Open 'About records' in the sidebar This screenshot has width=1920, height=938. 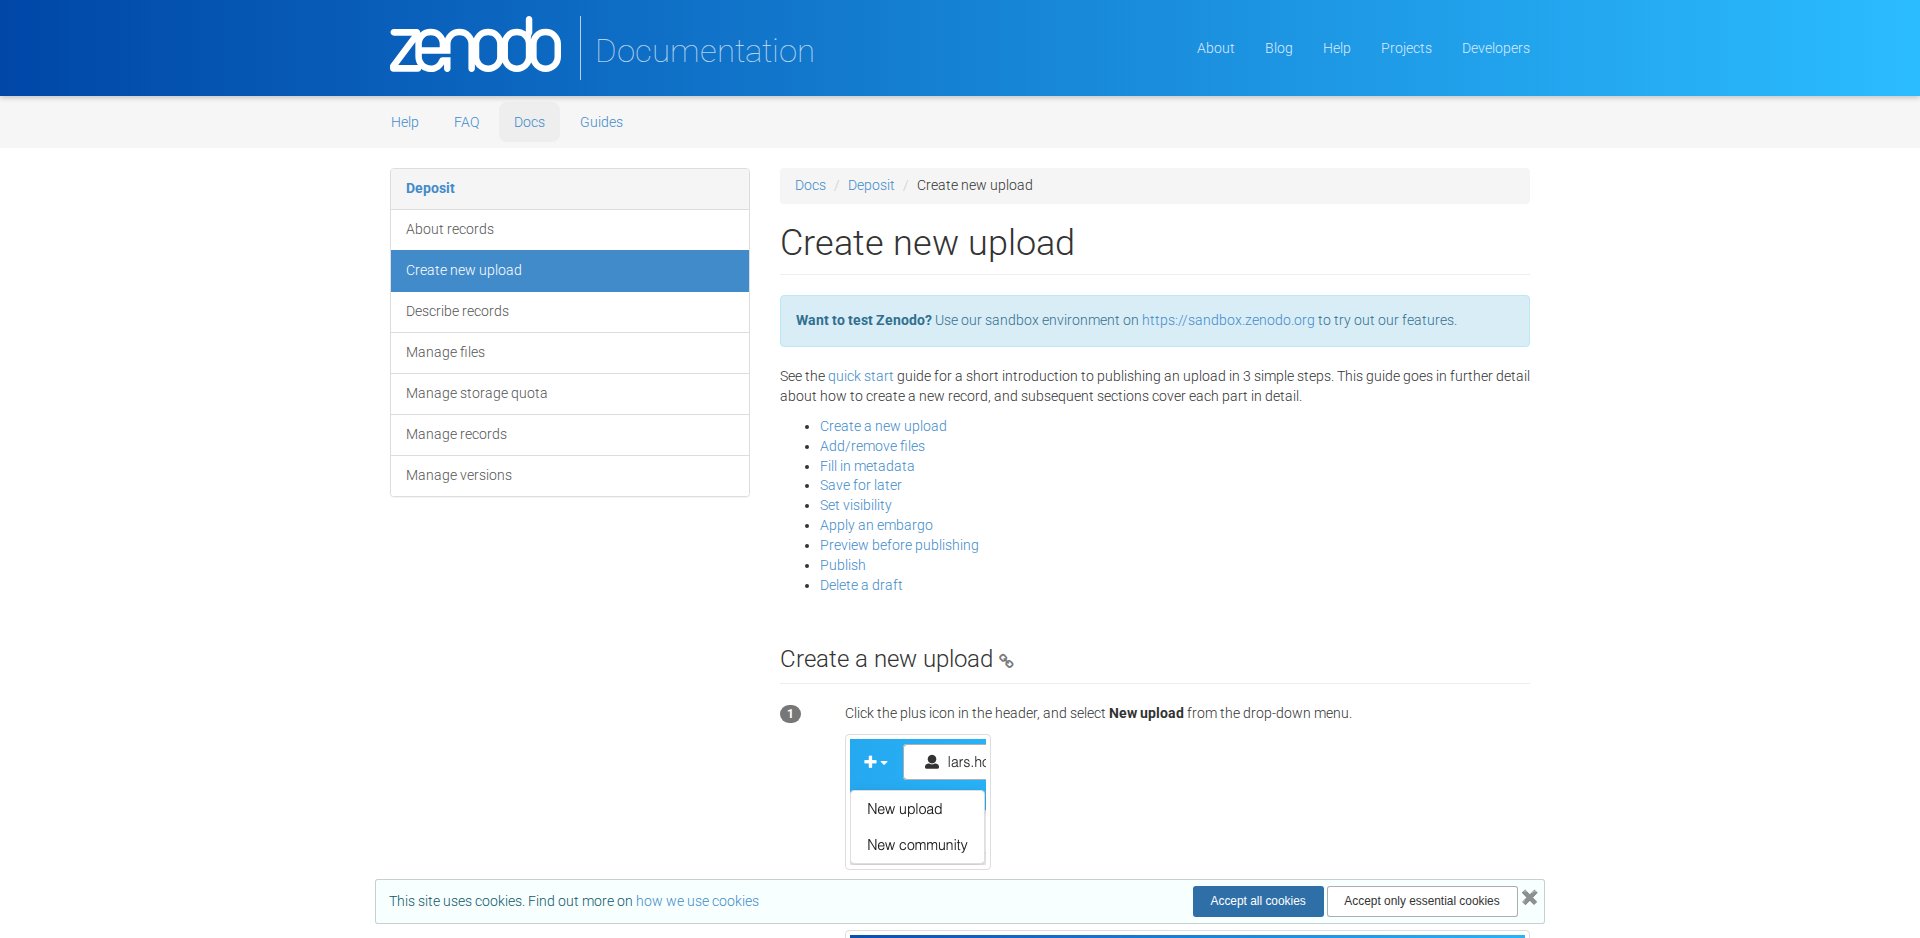pos(570,229)
